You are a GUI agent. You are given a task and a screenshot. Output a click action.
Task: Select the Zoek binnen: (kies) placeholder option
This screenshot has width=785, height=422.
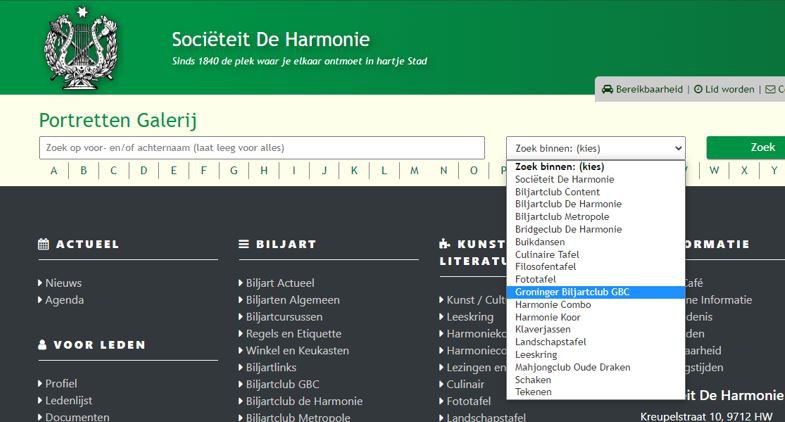pyautogui.click(x=596, y=167)
